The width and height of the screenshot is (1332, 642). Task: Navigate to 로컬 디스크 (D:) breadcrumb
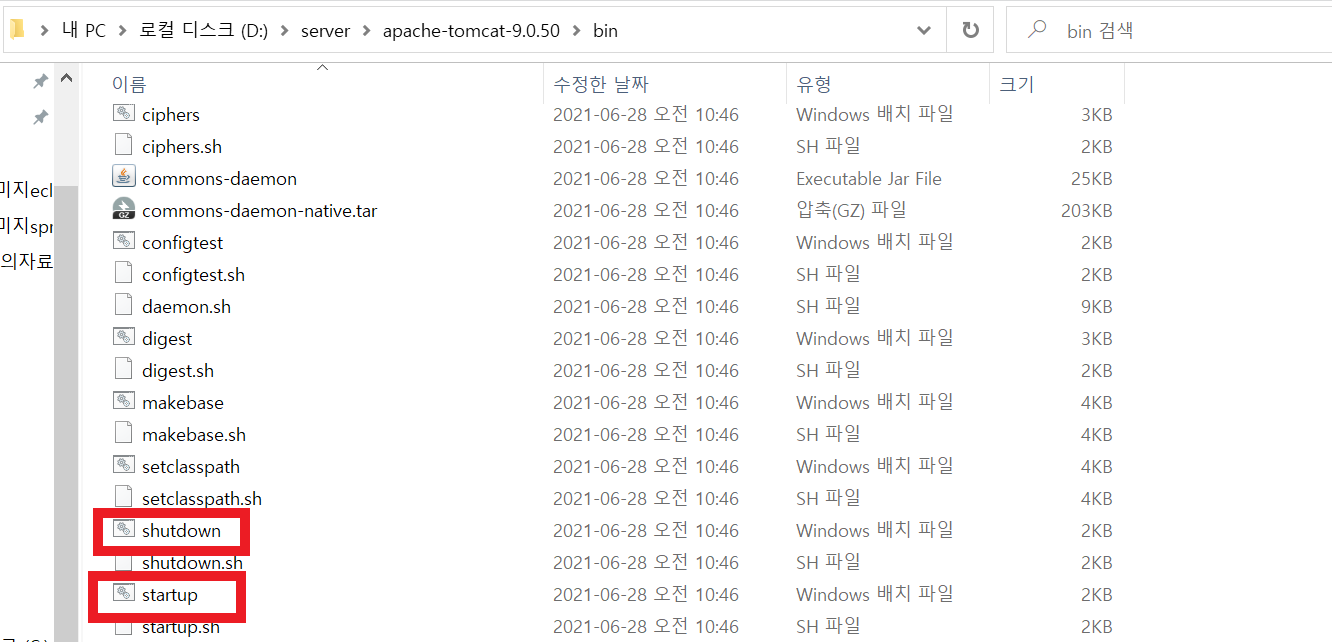pyautogui.click(x=203, y=31)
